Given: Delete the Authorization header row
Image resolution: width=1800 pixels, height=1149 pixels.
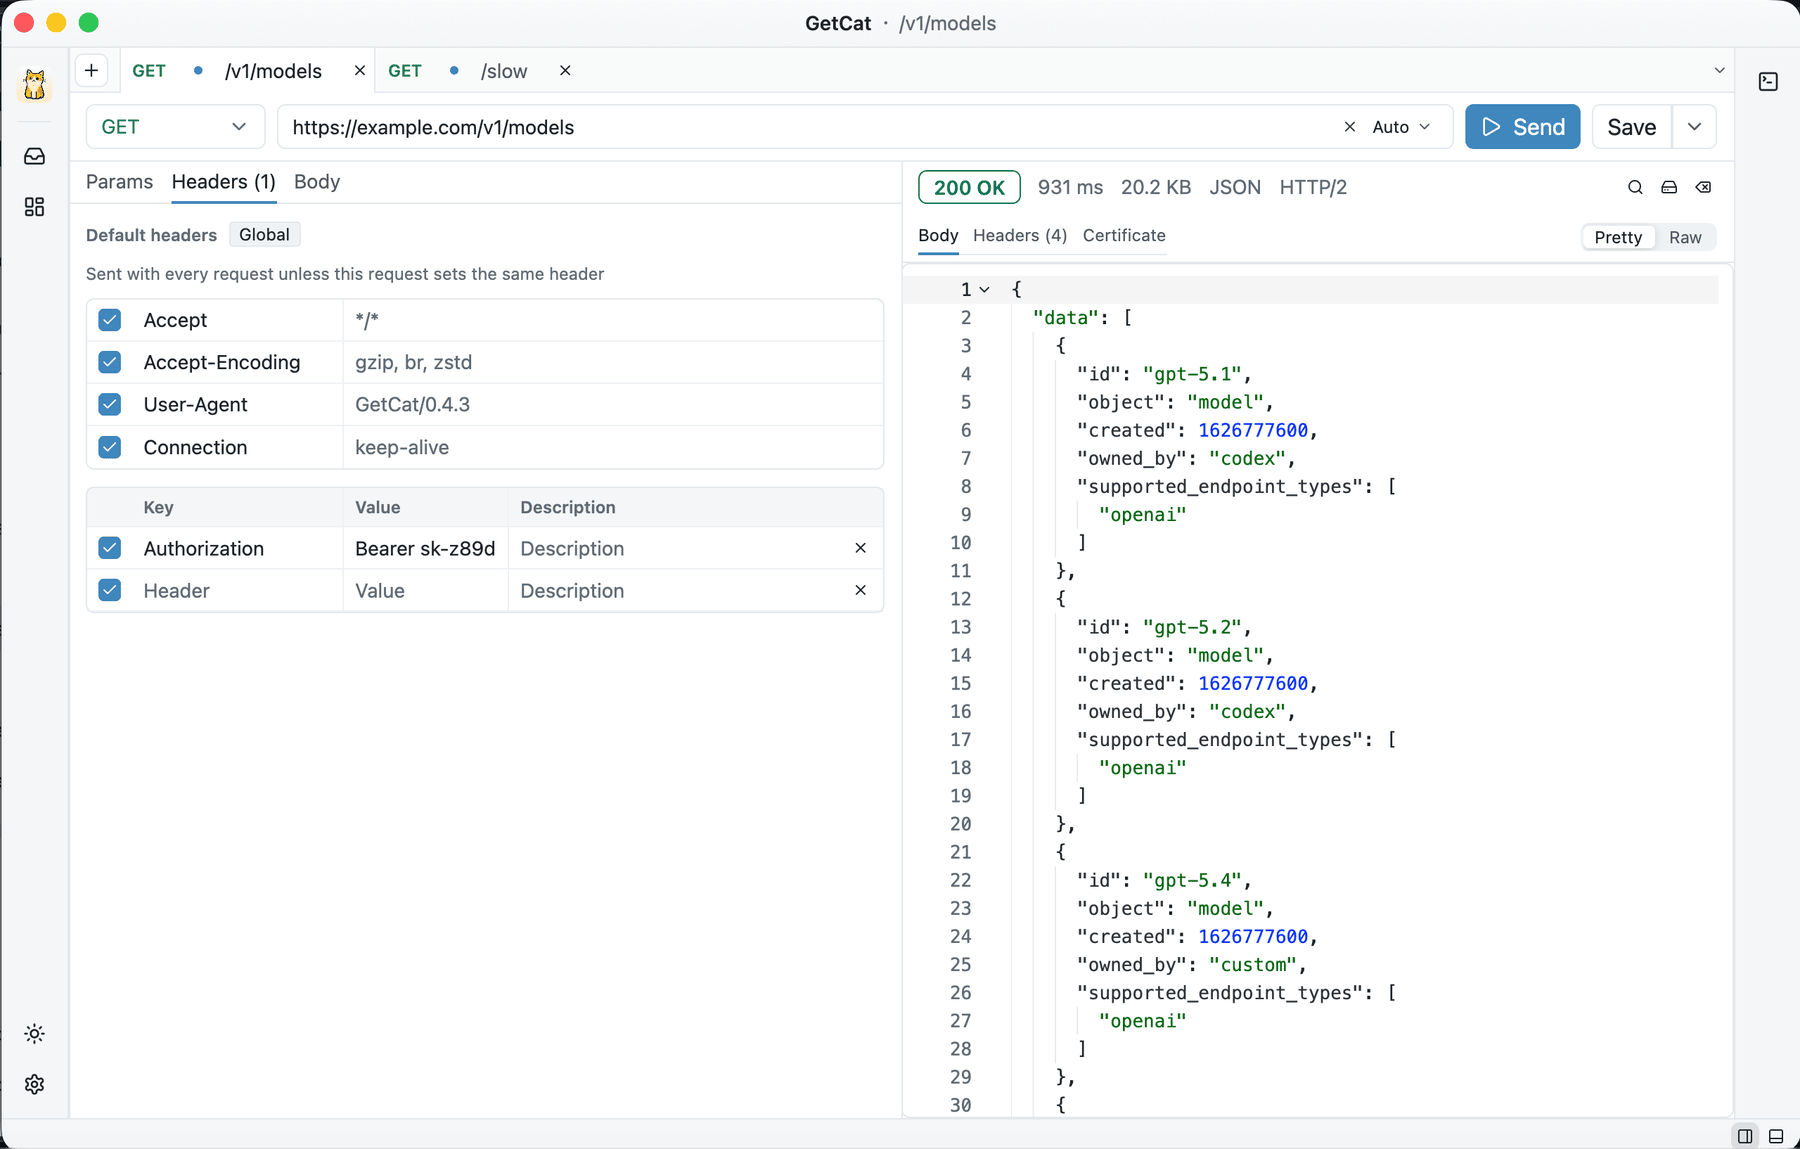Looking at the screenshot, I should point(860,548).
